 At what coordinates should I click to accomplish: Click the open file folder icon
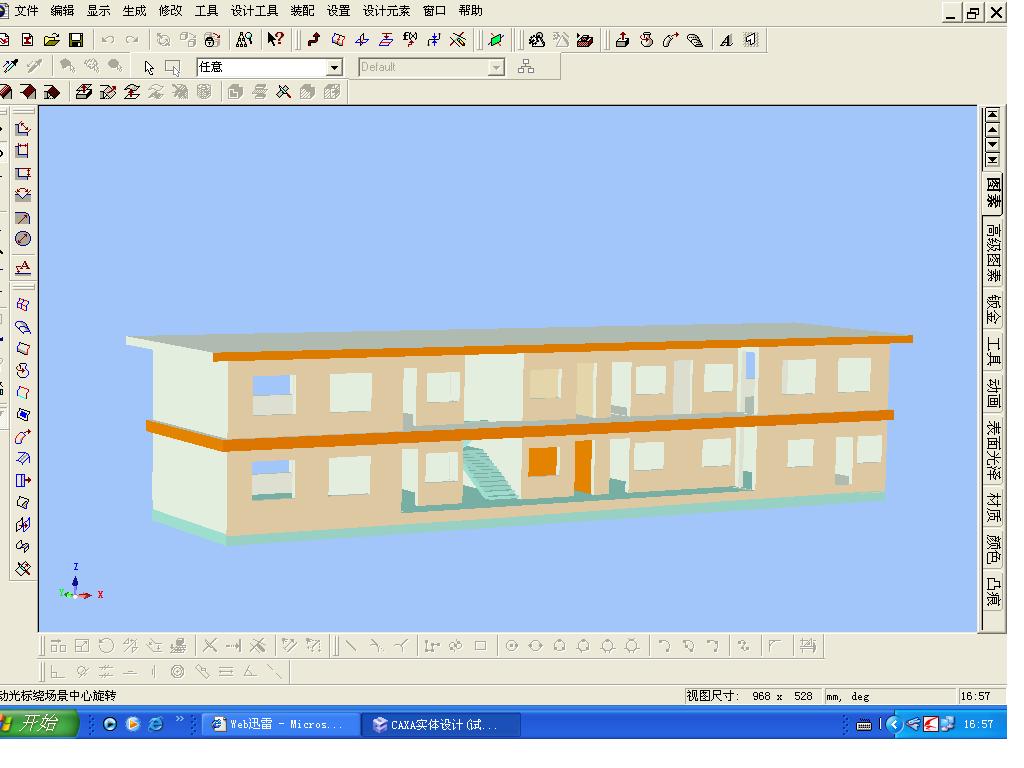pyautogui.click(x=52, y=40)
